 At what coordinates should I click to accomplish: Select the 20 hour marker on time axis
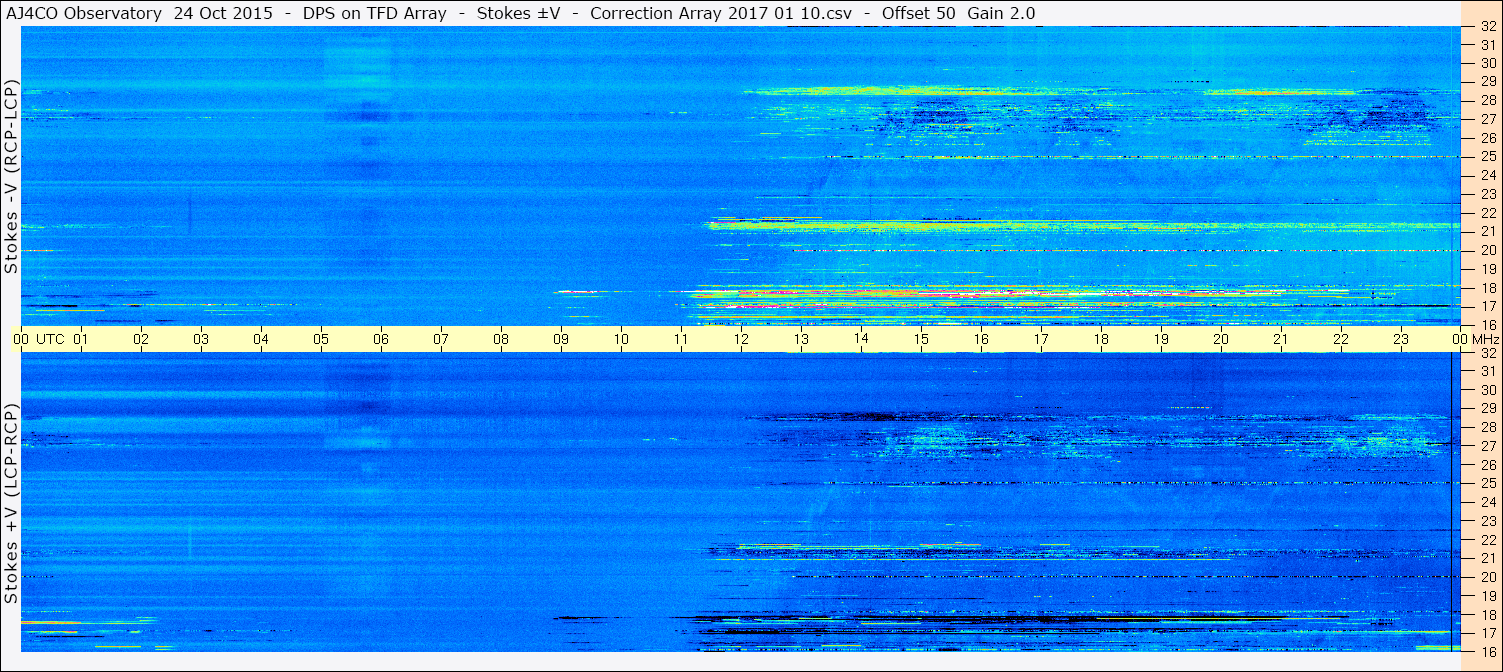pos(1221,339)
